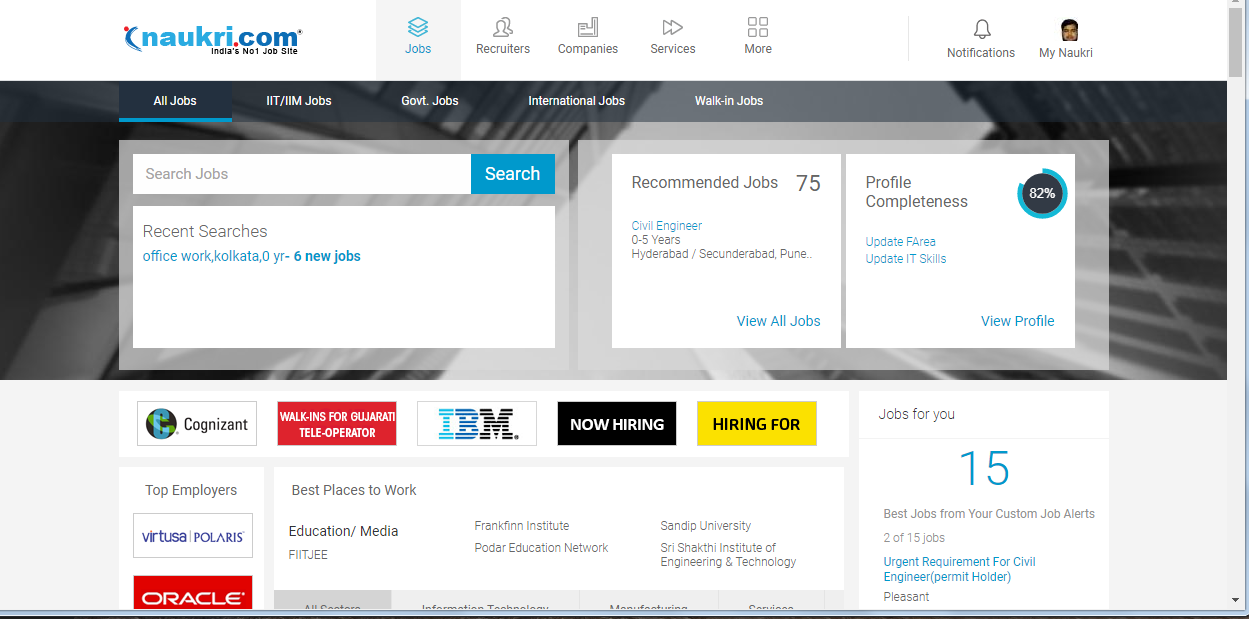Select the Walk-in Jobs tab

(x=729, y=101)
